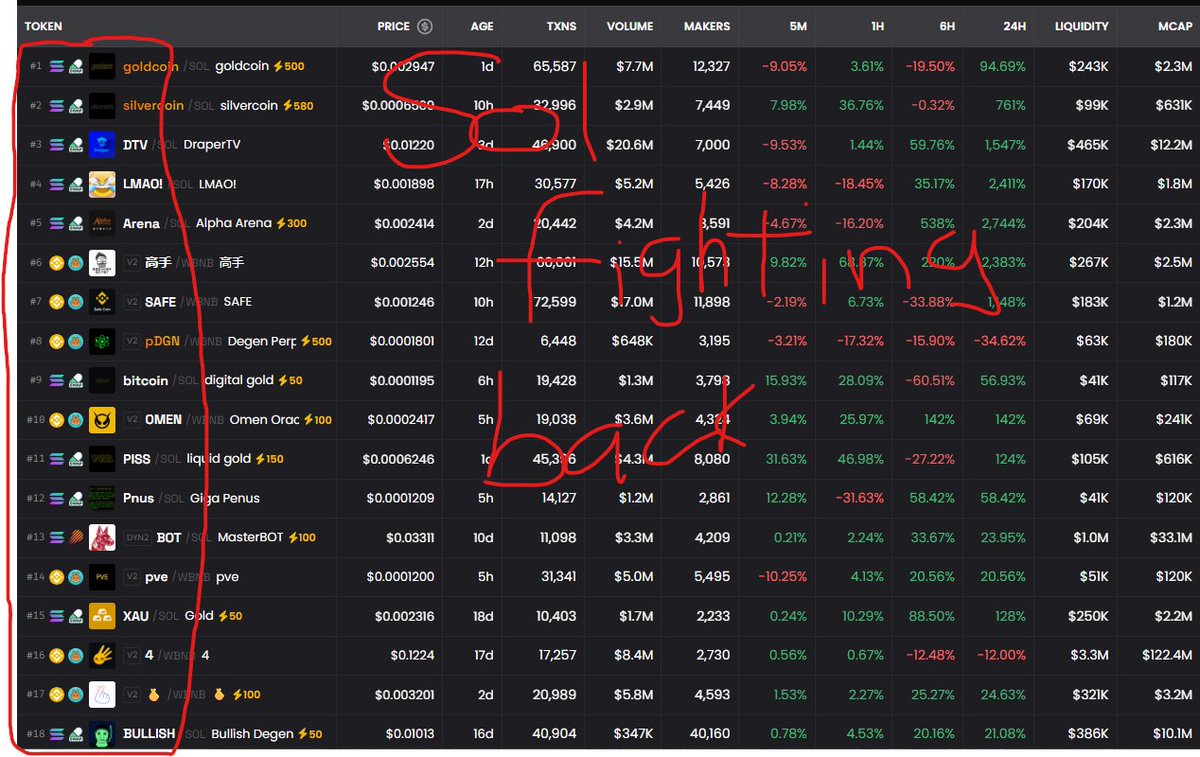Screen dimensions: 1200x757
Task: Toggle the dollar icon beside the PRICE header
Action: [425, 26]
